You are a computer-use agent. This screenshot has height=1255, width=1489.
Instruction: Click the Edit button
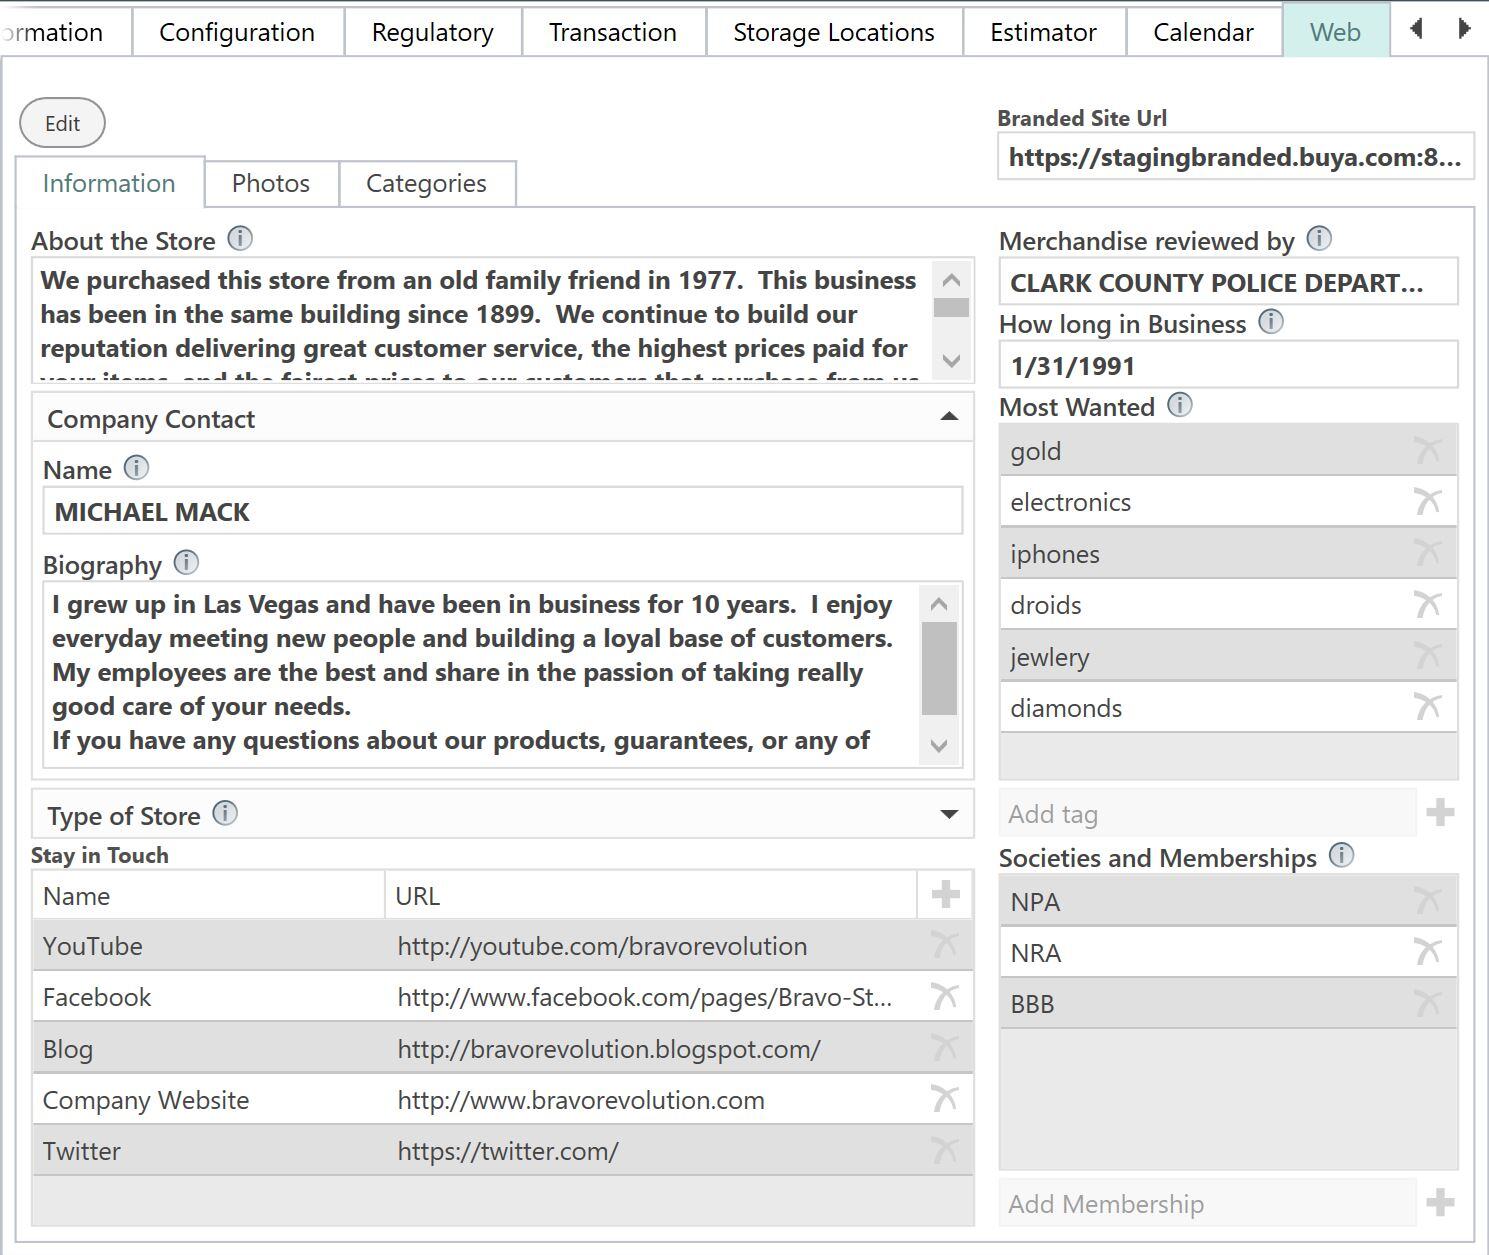(62, 123)
